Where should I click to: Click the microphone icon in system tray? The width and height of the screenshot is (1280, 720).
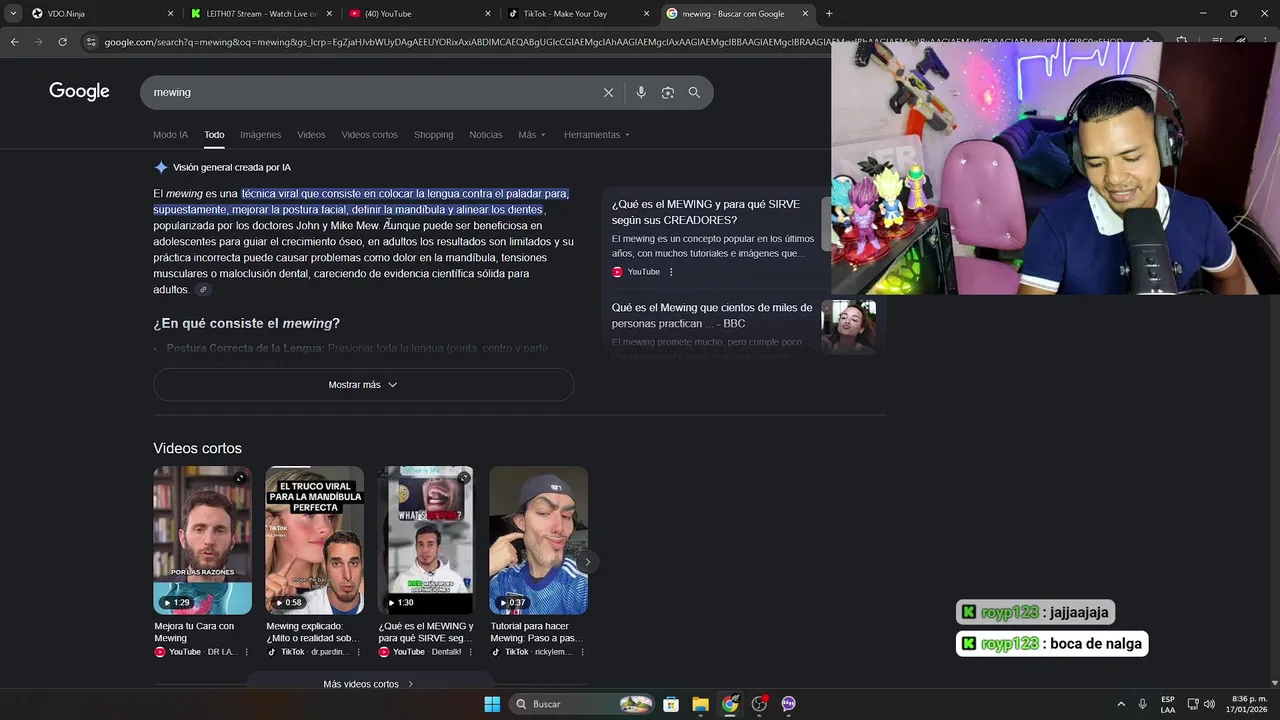pos(1143,704)
